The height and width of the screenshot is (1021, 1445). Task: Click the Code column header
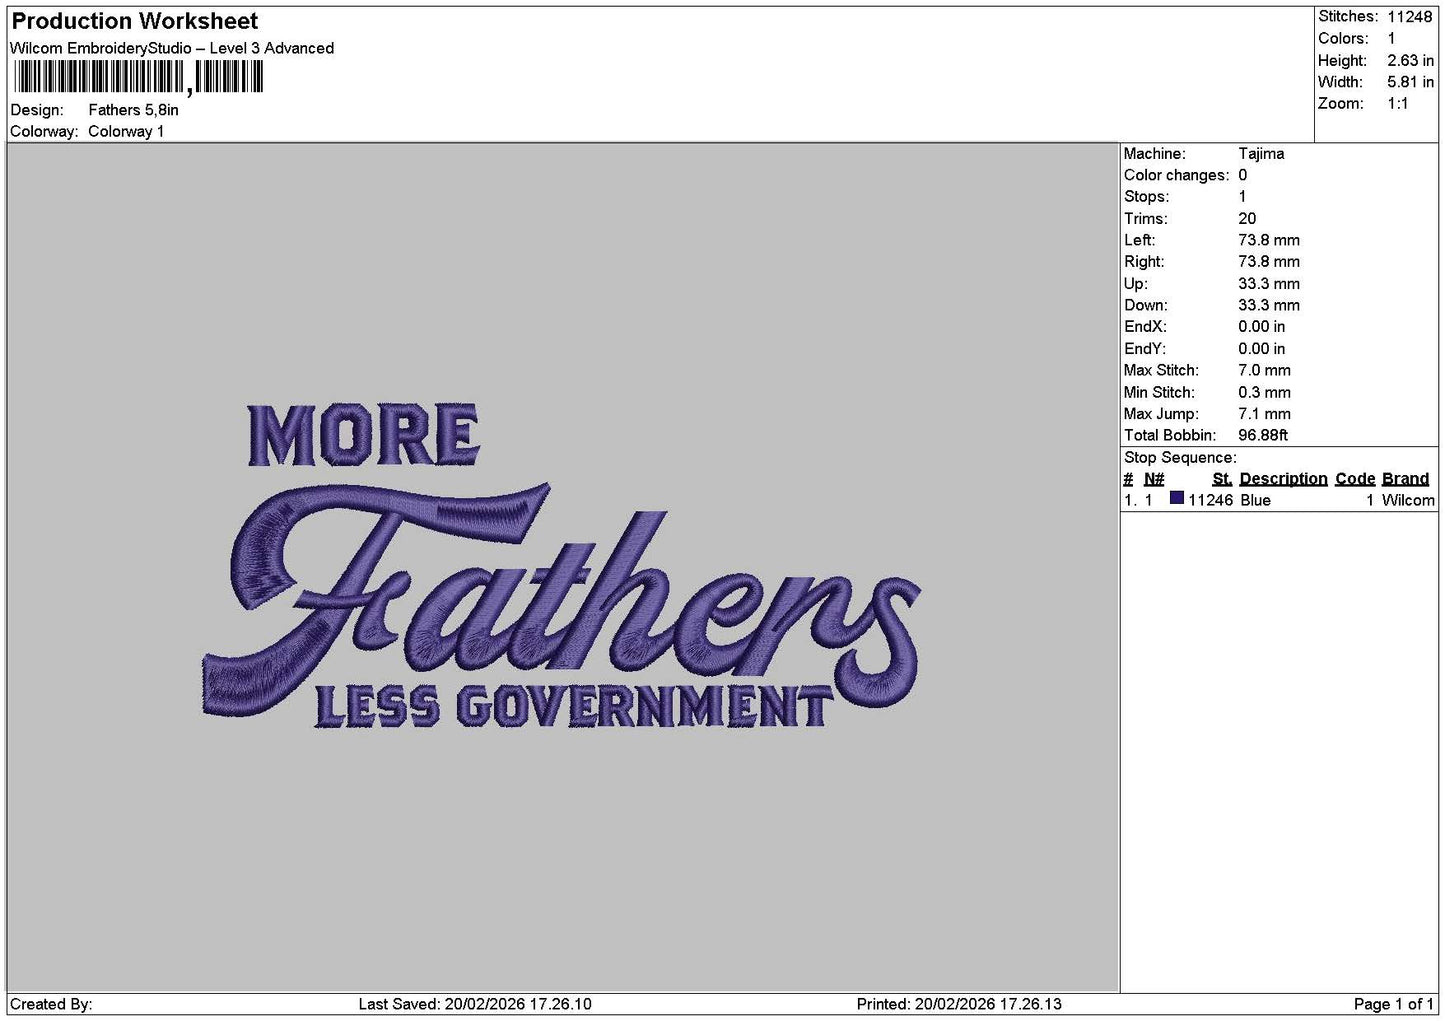pyautogui.click(x=1355, y=479)
